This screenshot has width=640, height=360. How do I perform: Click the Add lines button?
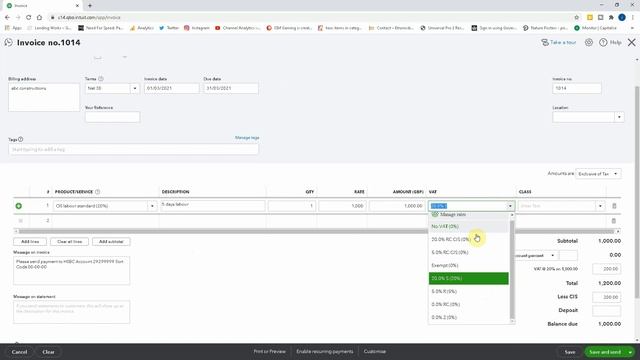click(x=30, y=242)
